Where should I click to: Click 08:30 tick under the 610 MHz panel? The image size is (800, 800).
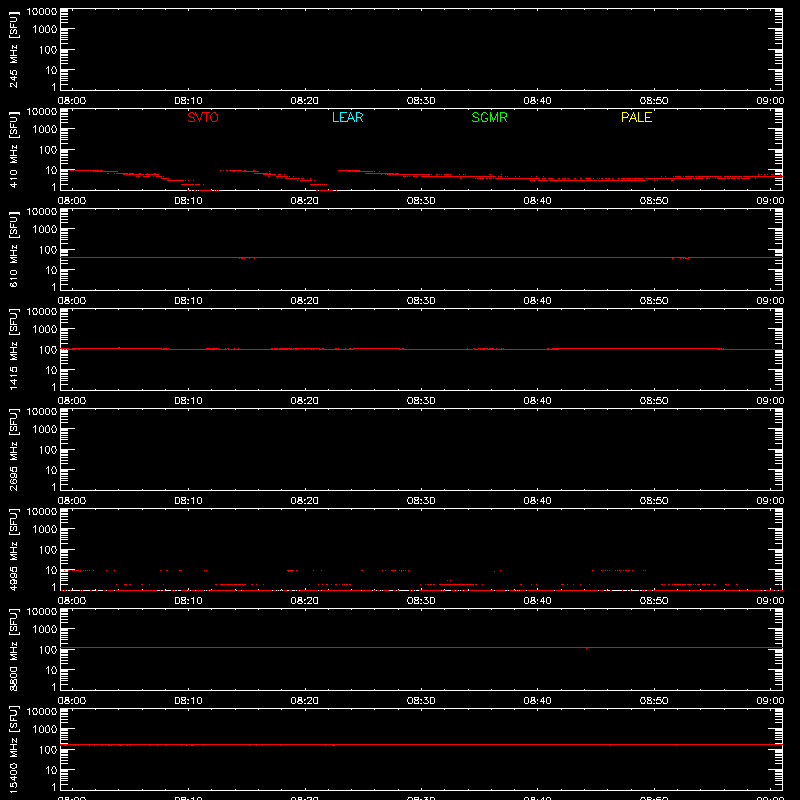(421, 301)
